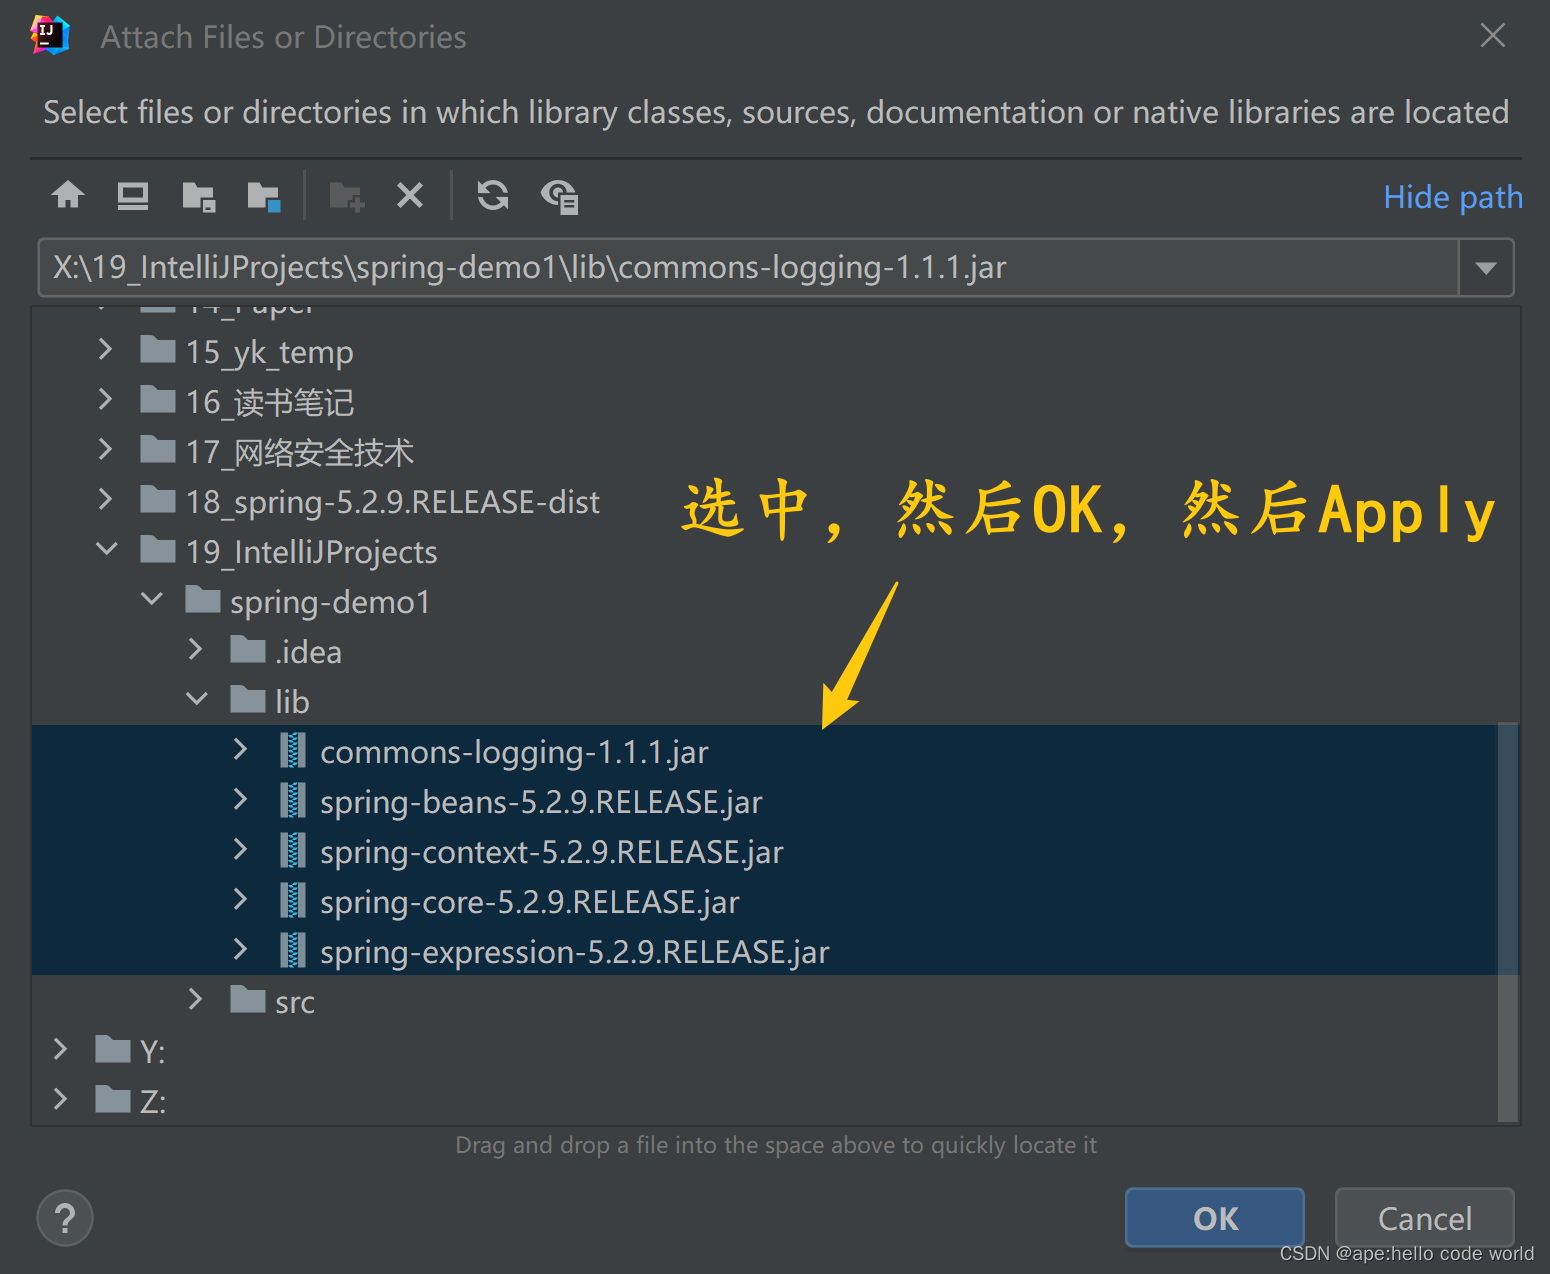Expand spring-core-5.2.9.RELEASE.jar contents
This screenshot has height=1274, width=1550.
[x=240, y=900]
